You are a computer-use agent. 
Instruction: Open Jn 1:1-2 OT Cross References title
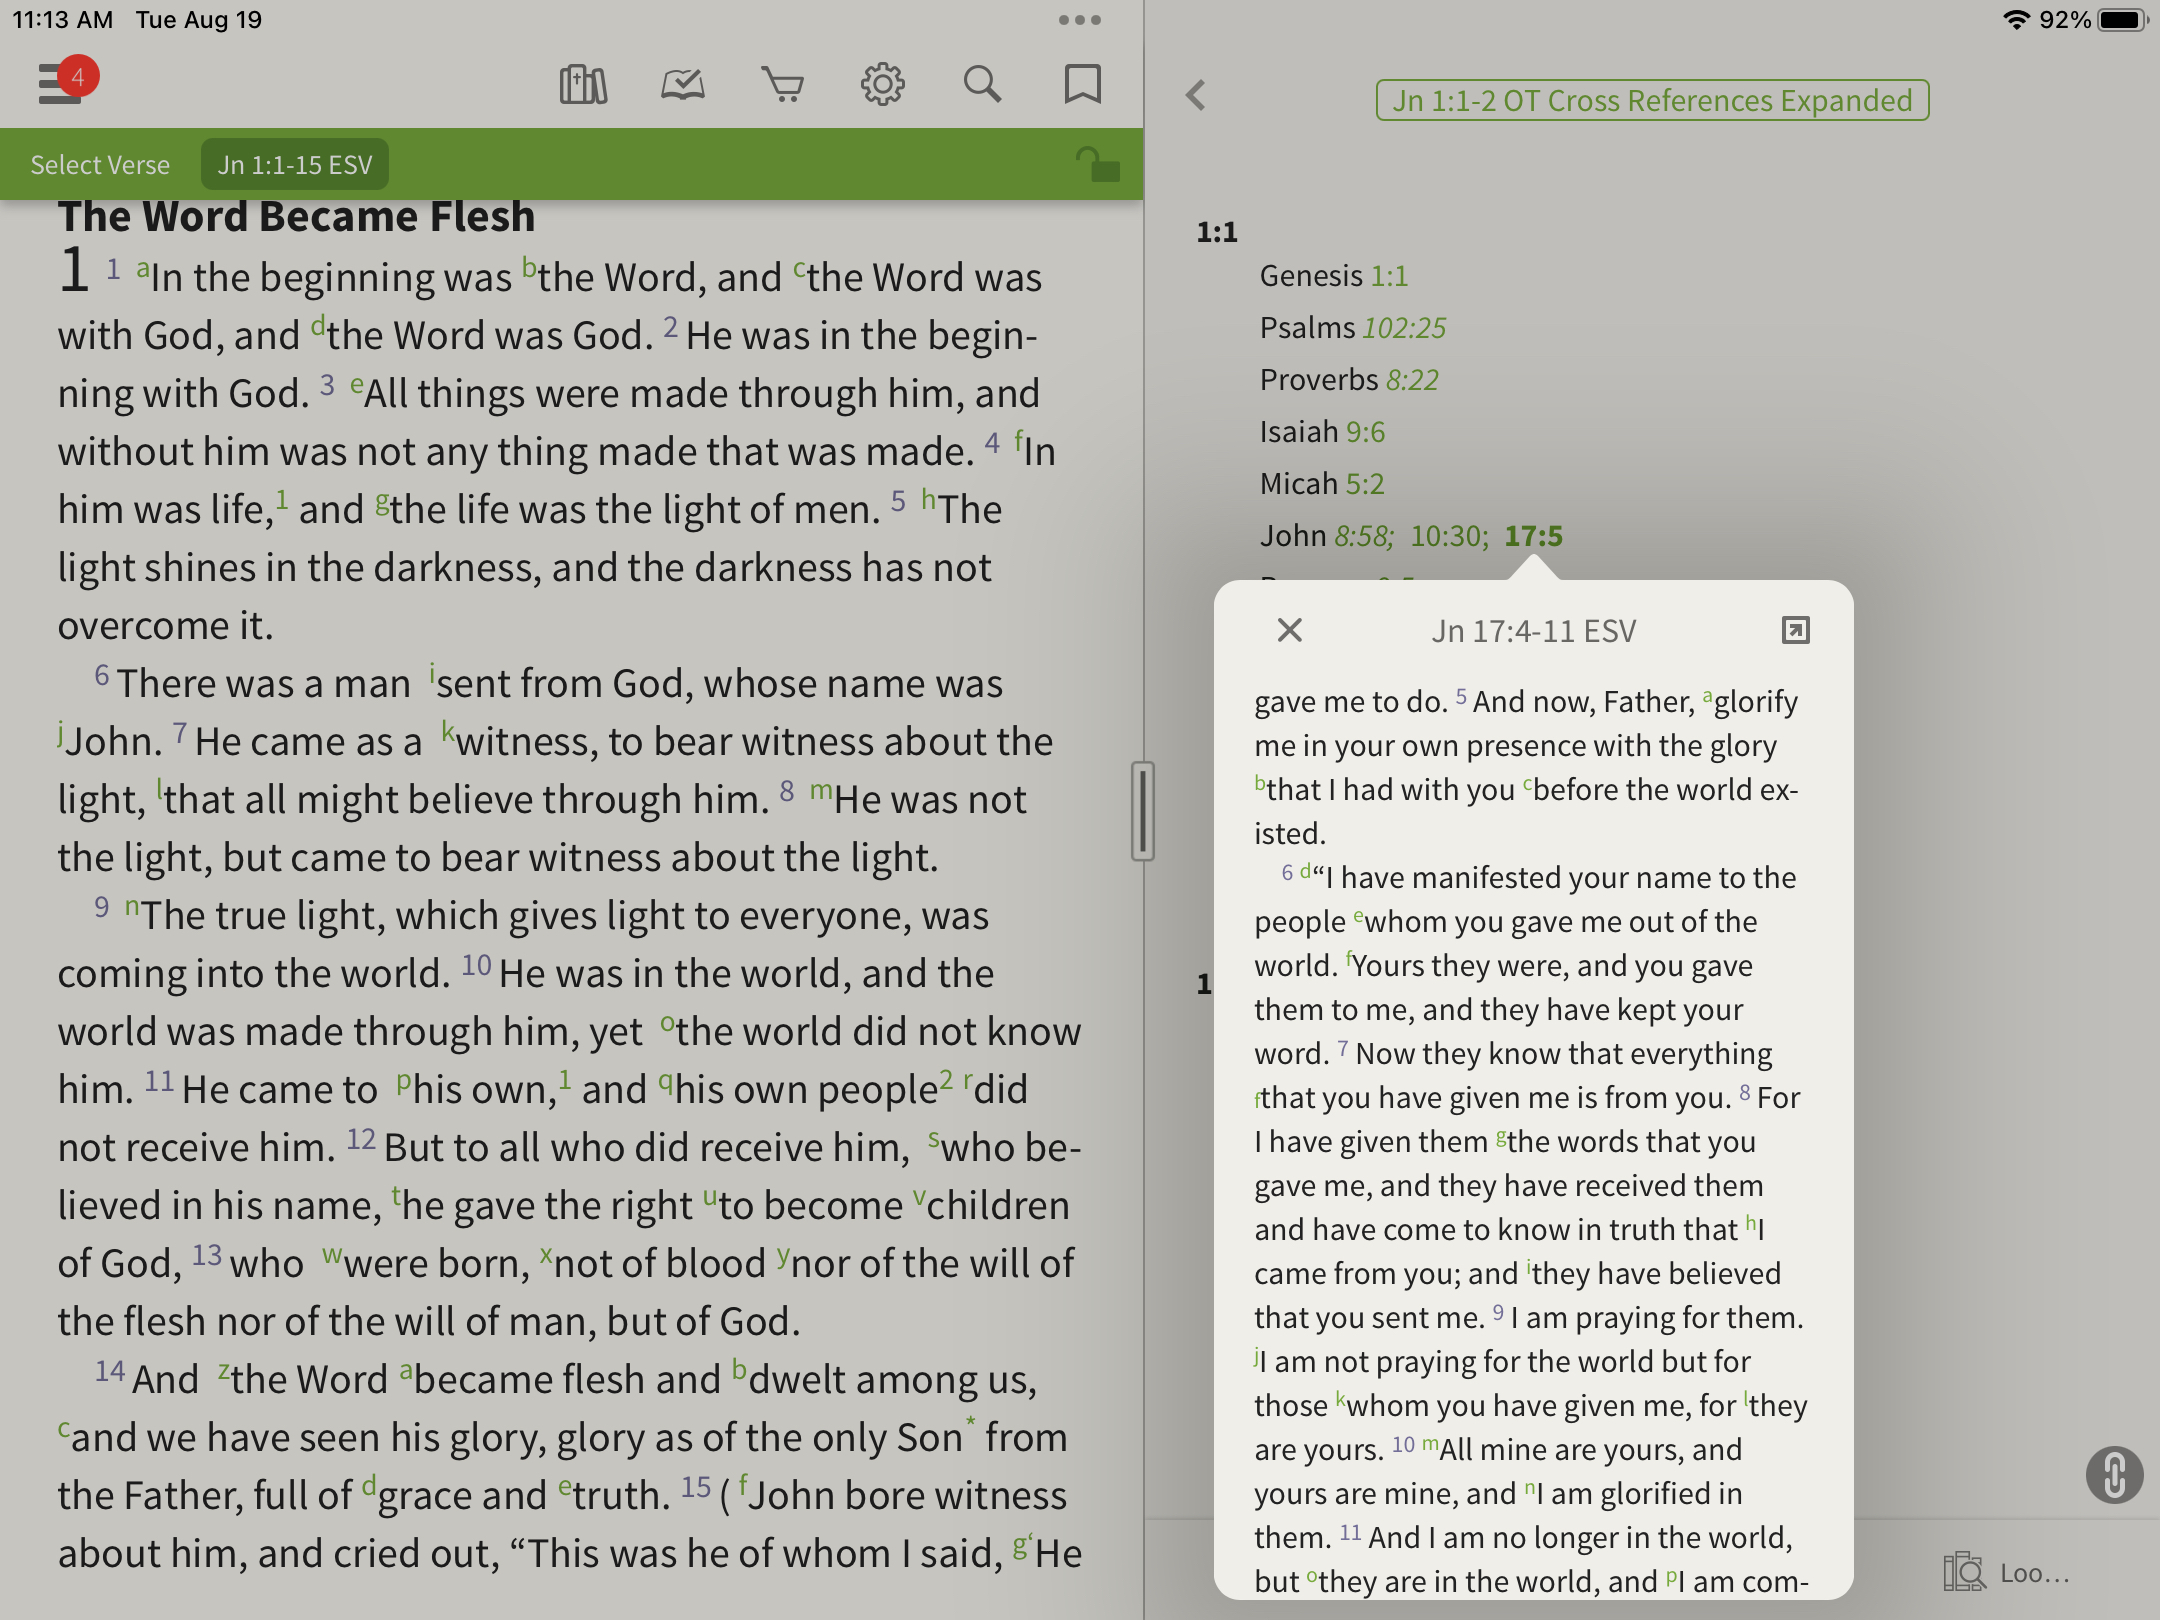point(1652,101)
